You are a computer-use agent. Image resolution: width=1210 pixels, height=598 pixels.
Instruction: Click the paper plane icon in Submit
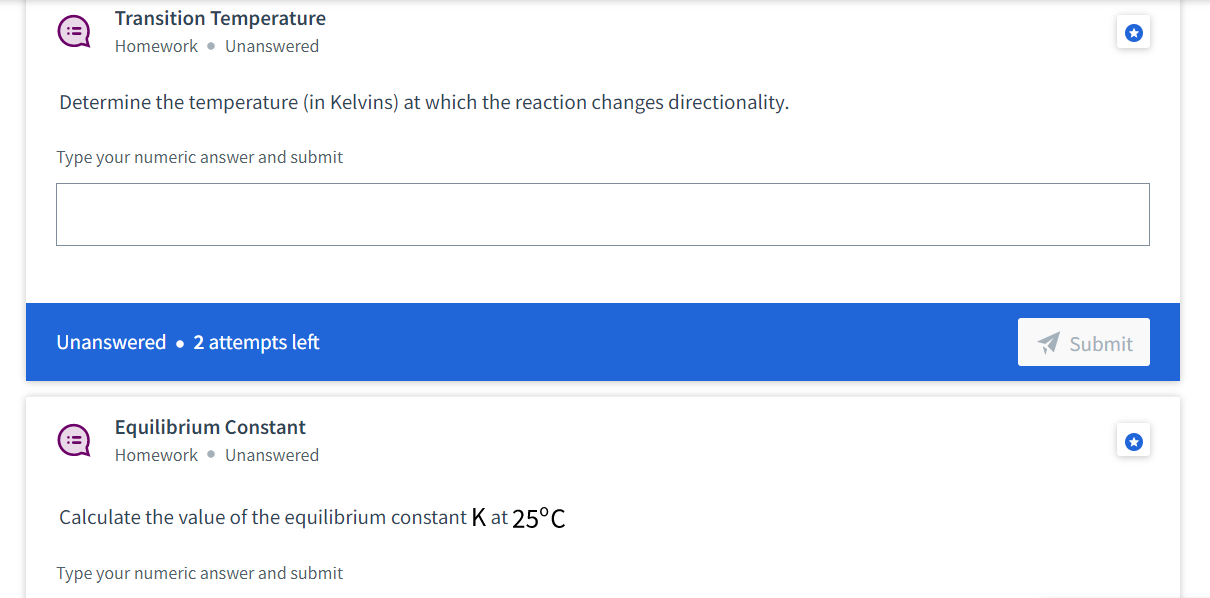point(1048,342)
